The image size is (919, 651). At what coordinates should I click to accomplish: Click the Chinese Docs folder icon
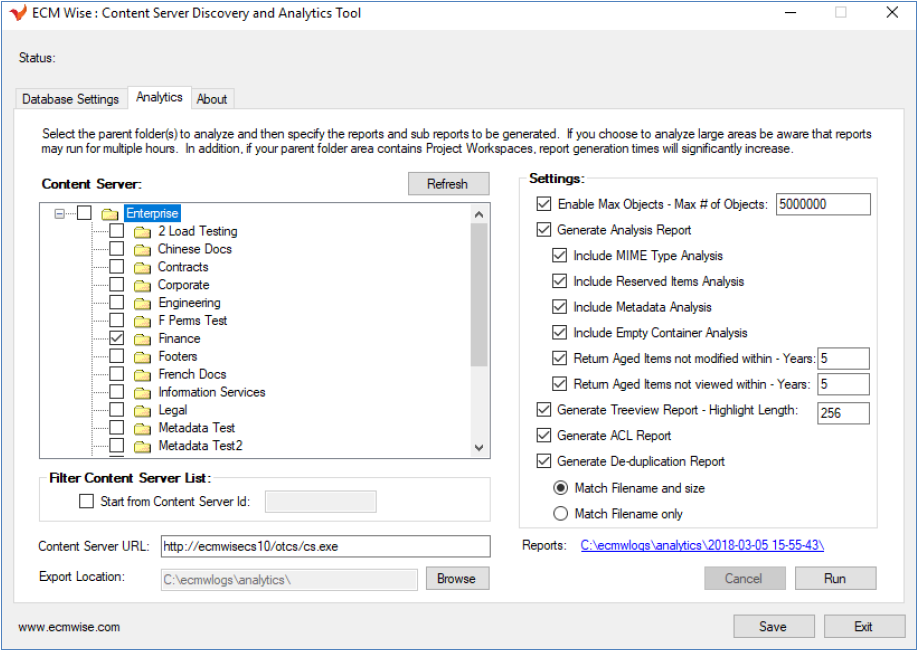142,250
